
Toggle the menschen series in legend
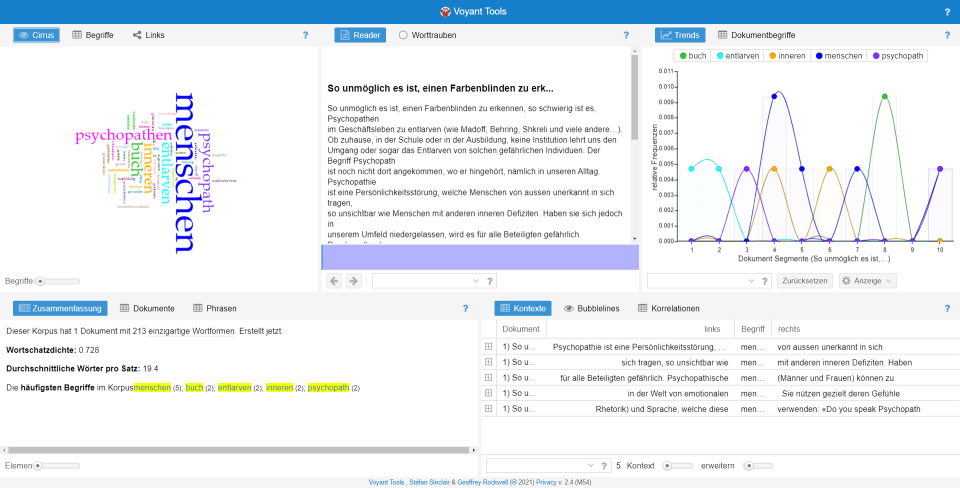coord(839,56)
